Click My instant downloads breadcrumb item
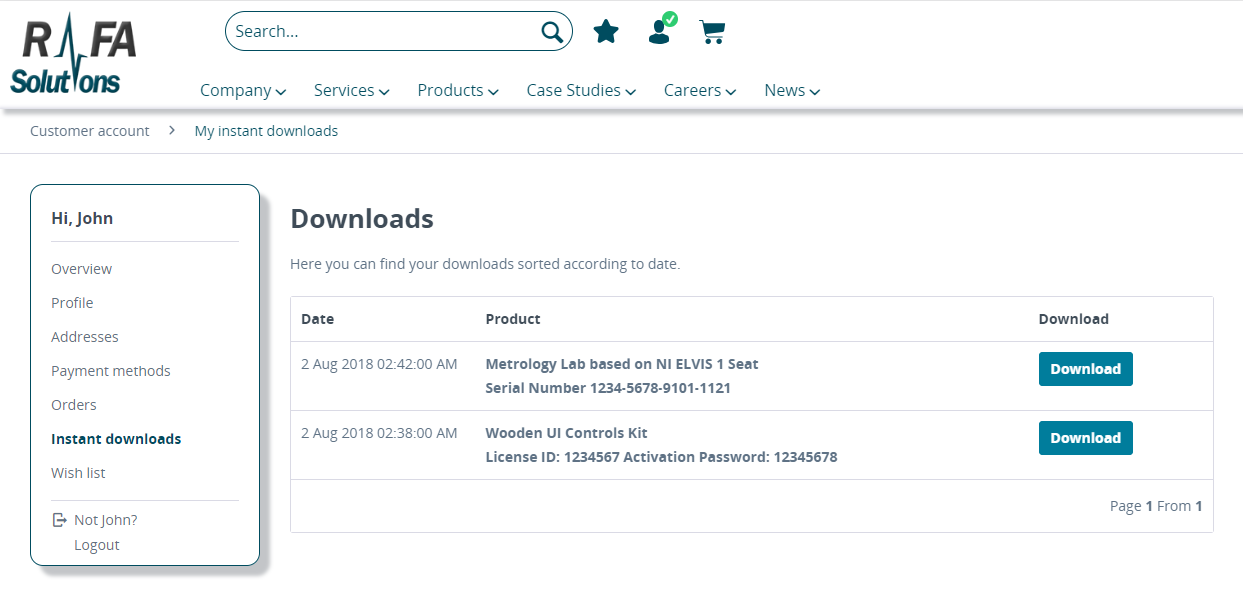This screenshot has width=1243, height=593. [265, 130]
